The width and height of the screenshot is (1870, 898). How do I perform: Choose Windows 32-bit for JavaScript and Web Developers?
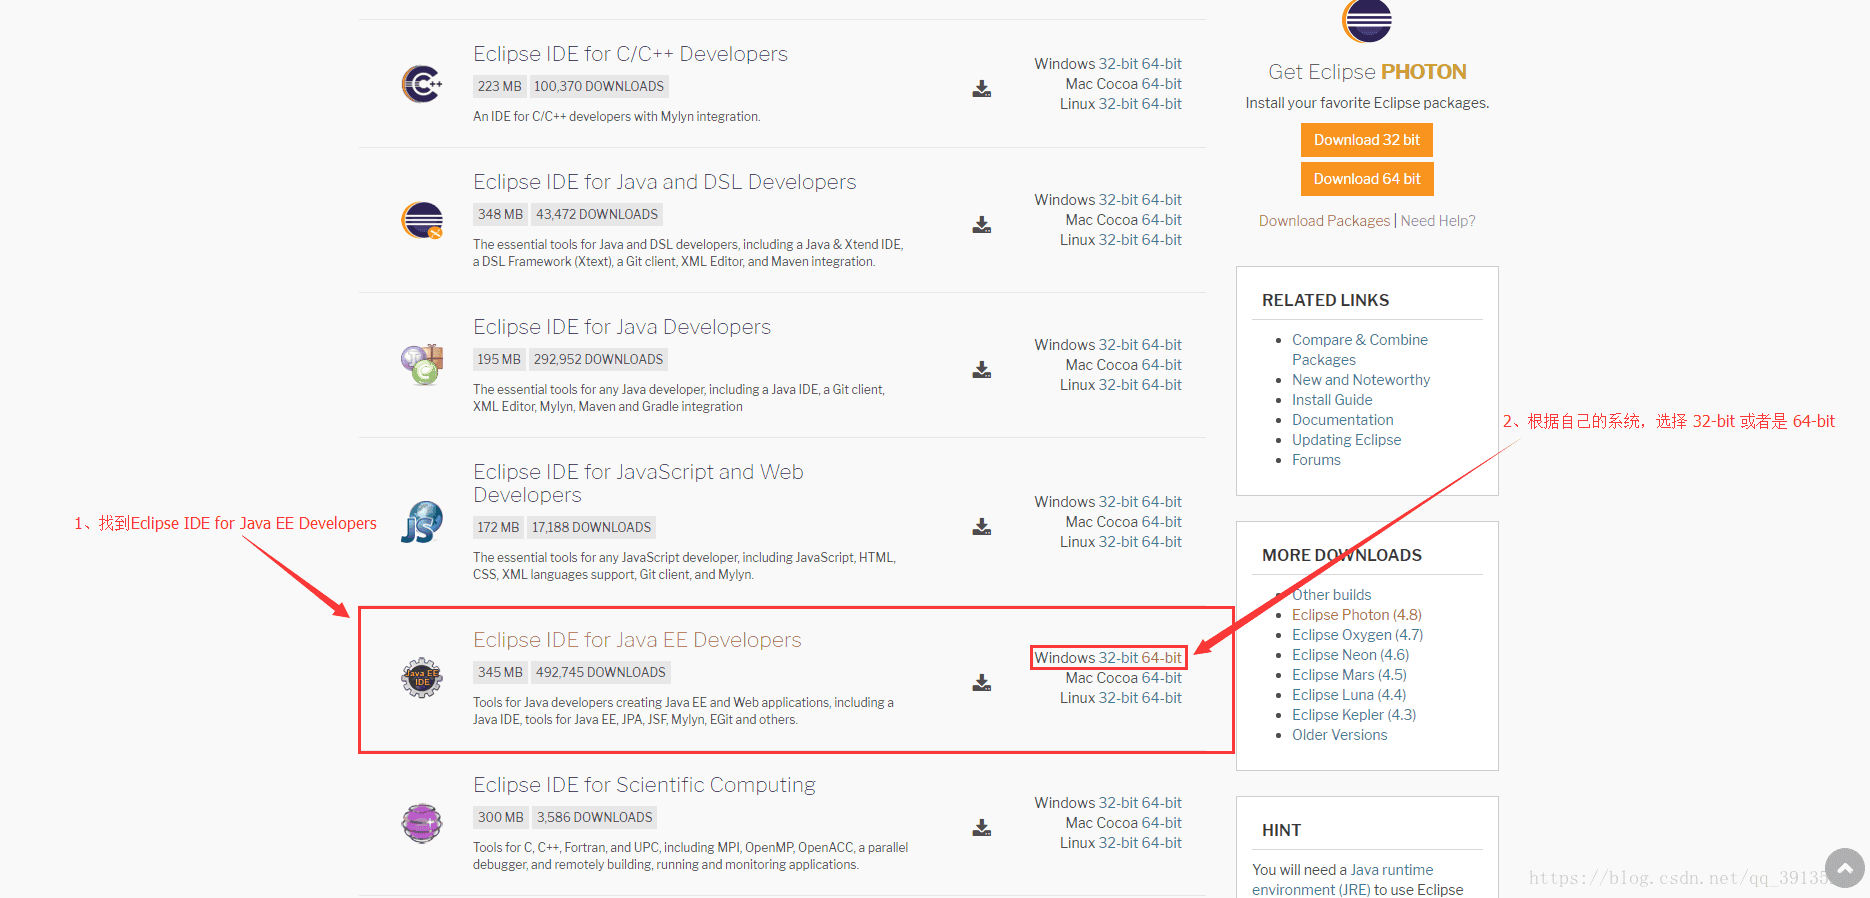pyautogui.click(x=1118, y=502)
